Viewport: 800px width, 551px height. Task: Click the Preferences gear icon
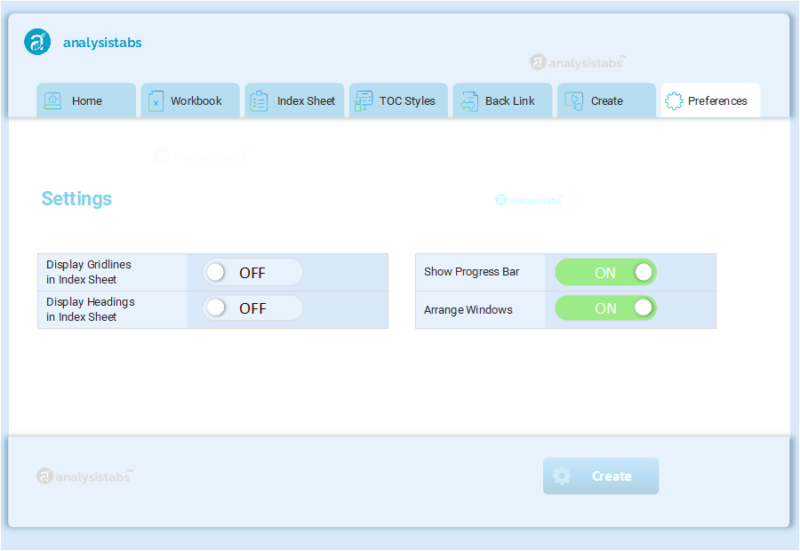(674, 101)
